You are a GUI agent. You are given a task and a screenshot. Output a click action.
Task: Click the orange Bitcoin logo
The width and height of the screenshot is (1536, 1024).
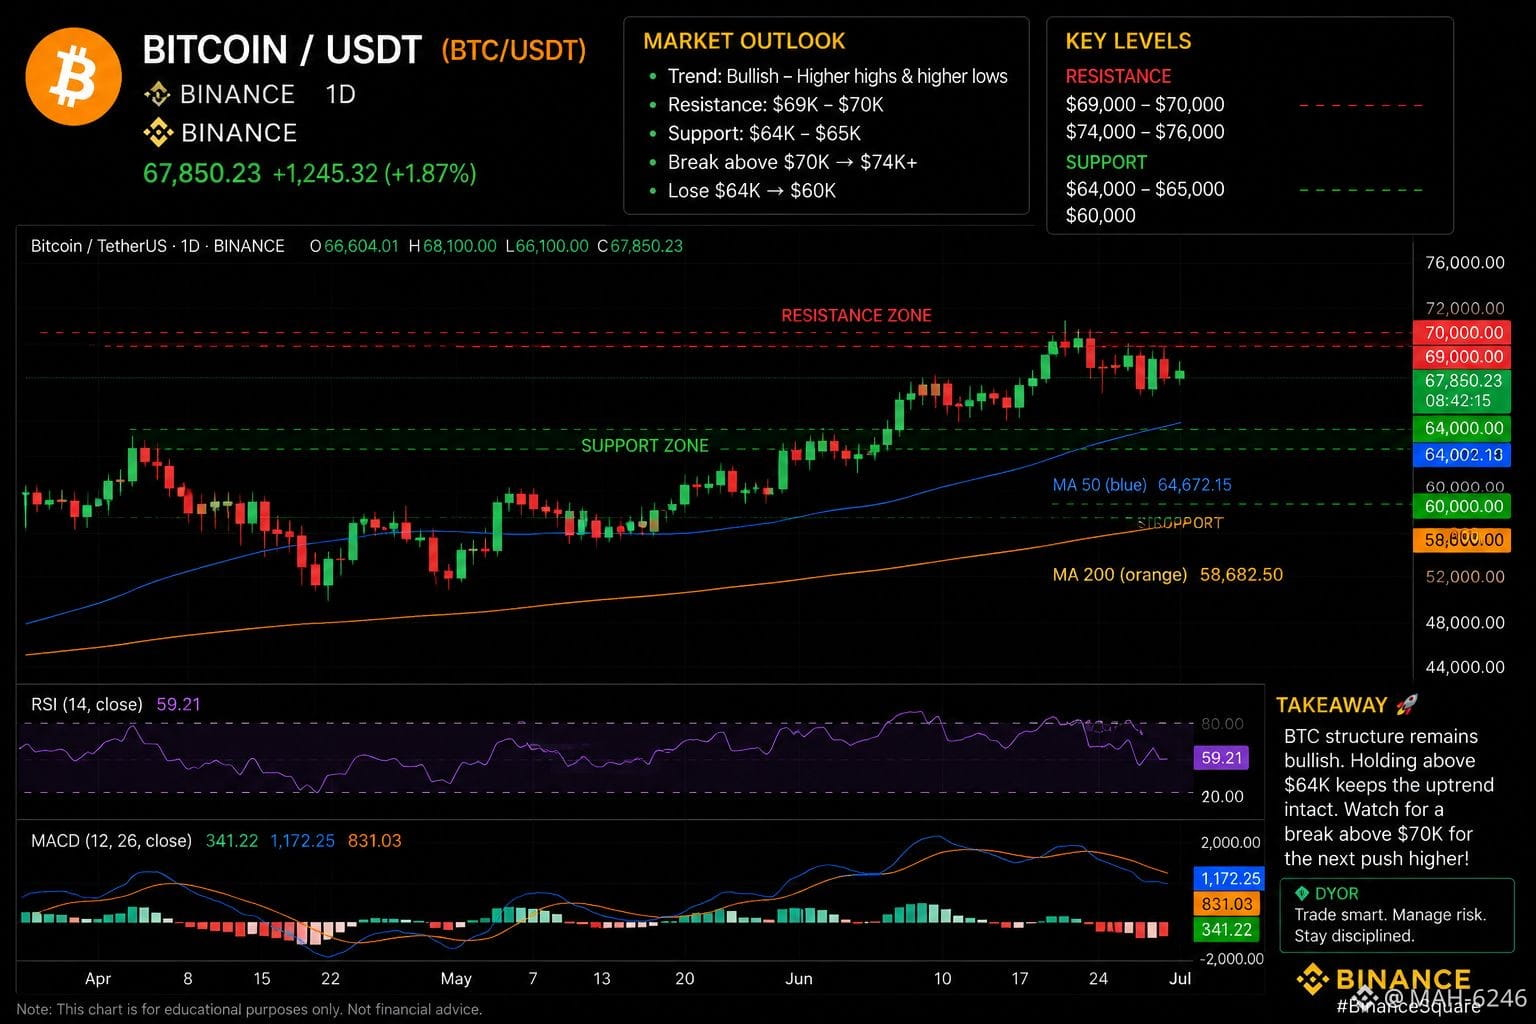[73, 77]
